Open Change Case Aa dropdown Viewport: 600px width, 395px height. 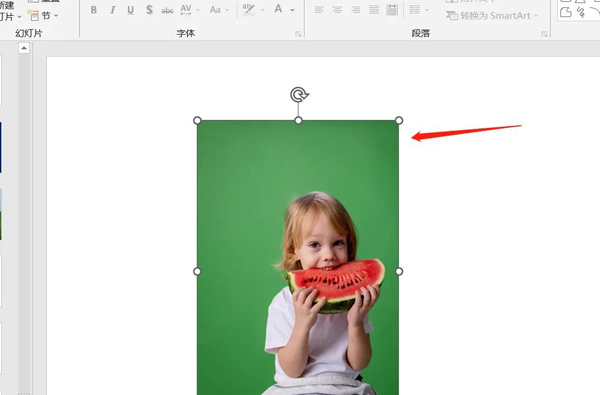click(x=219, y=10)
